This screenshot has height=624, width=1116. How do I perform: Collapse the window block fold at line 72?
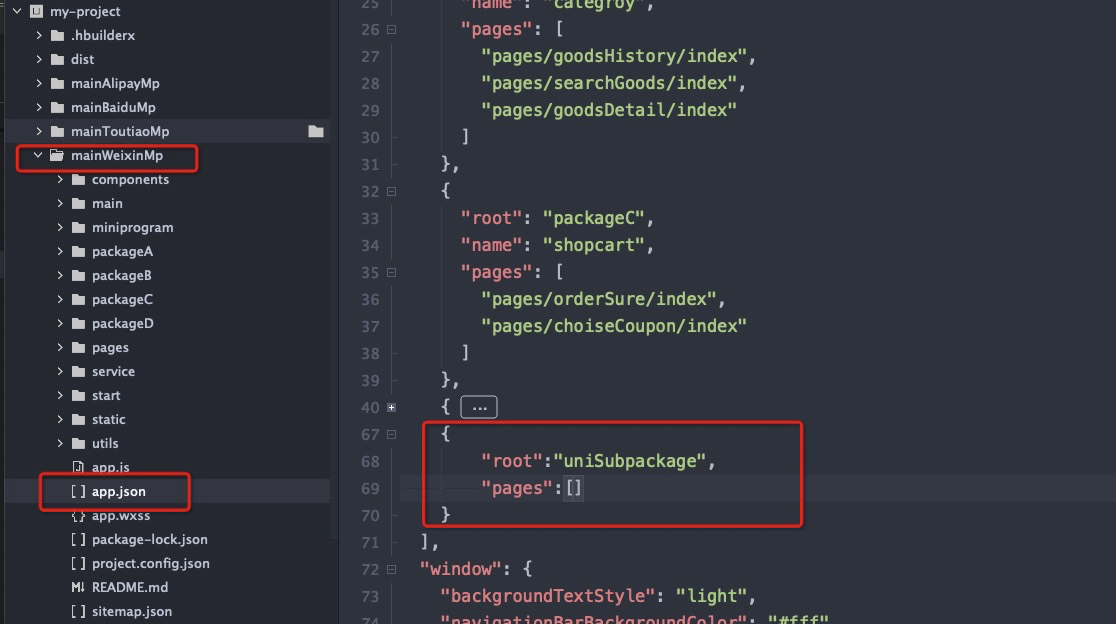coord(391,569)
